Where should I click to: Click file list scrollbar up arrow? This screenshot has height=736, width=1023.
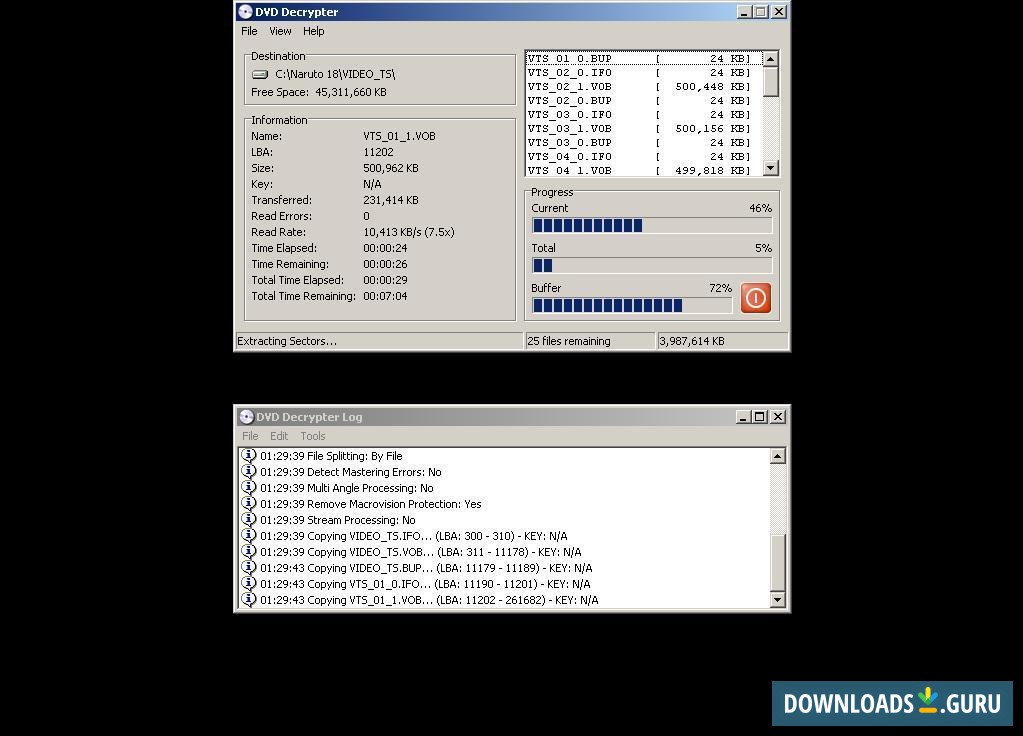click(x=771, y=59)
